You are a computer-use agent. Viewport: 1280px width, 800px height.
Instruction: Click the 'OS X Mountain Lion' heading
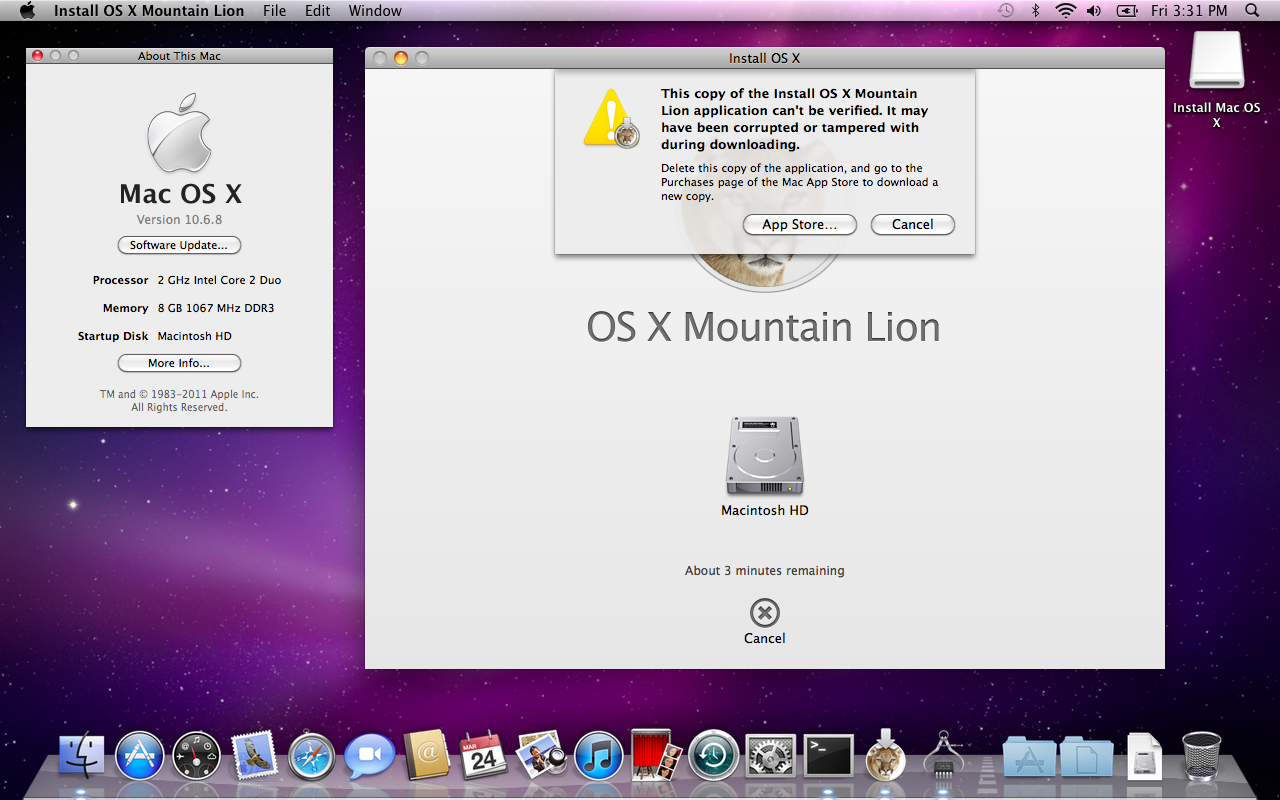pyautogui.click(x=764, y=327)
